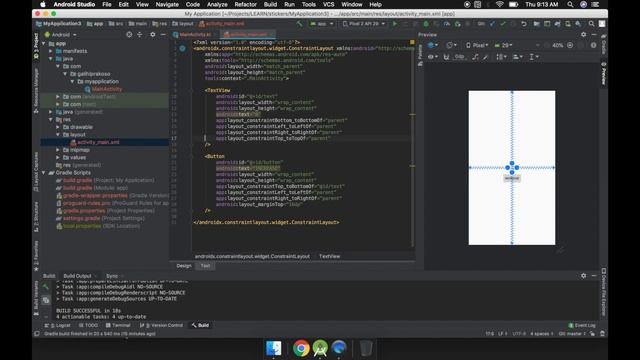Open Build panel settings gear

pos(583,276)
